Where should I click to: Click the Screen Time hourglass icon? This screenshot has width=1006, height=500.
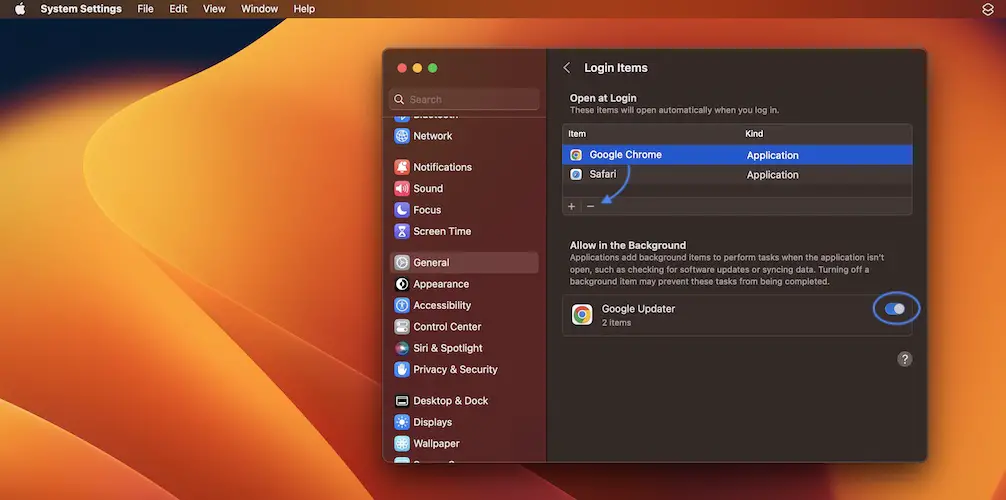pos(402,231)
